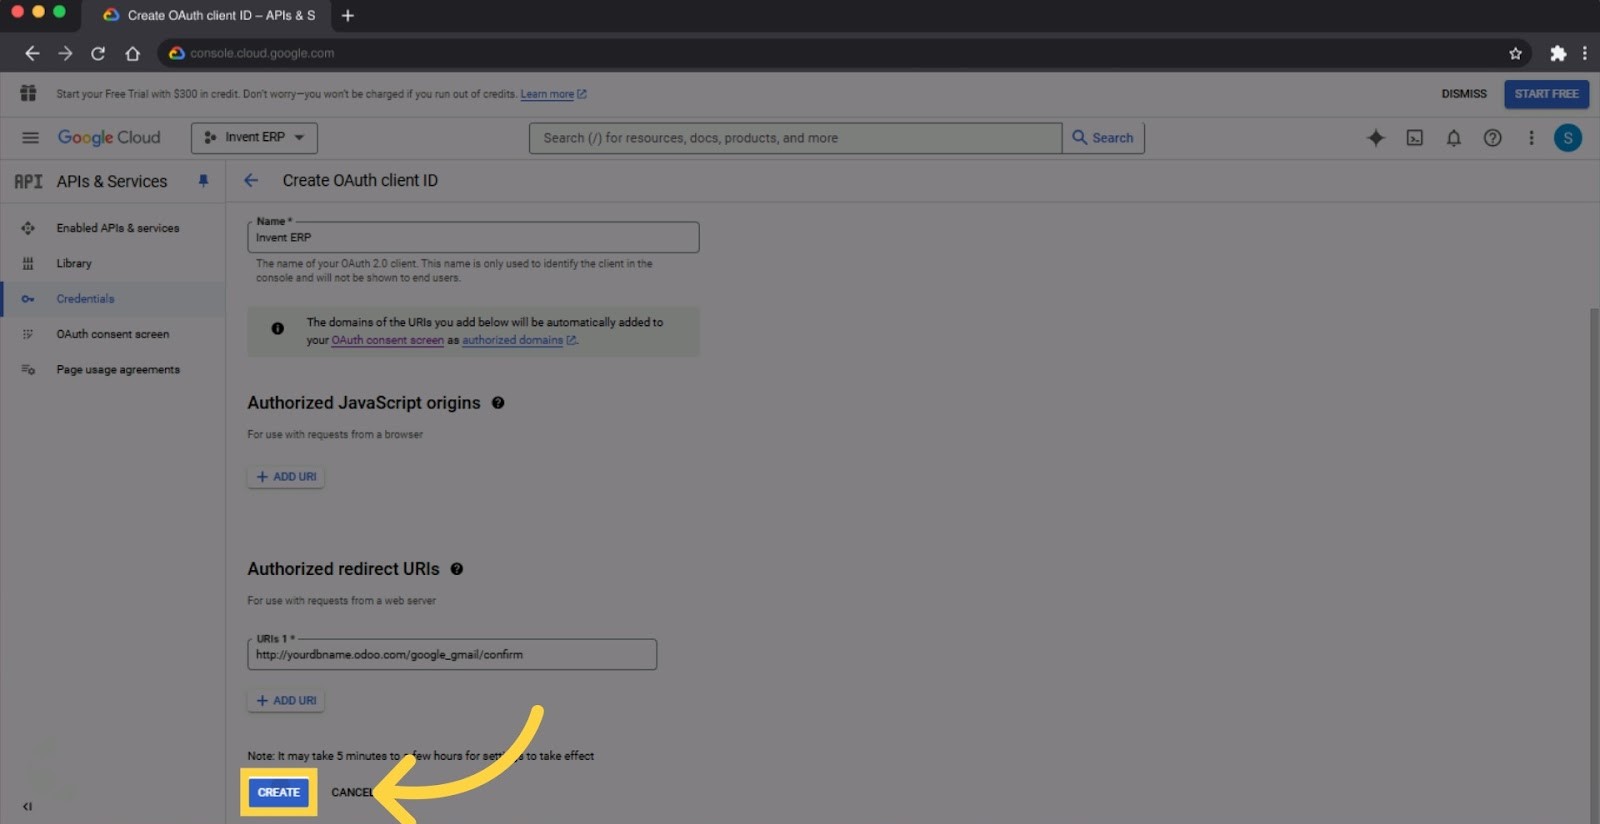1600x824 pixels.
Task: Go to browser home page
Action: (132, 53)
